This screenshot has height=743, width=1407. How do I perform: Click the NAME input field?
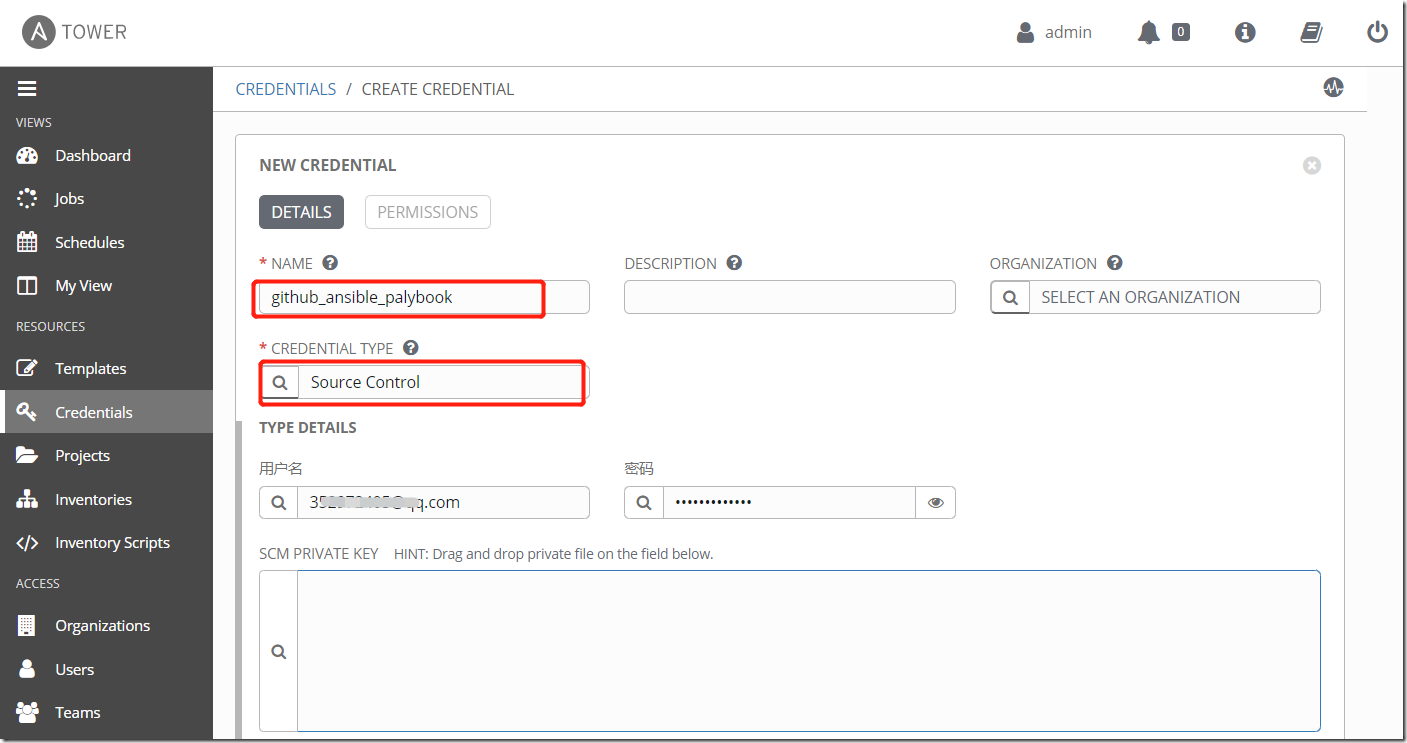click(424, 297)
